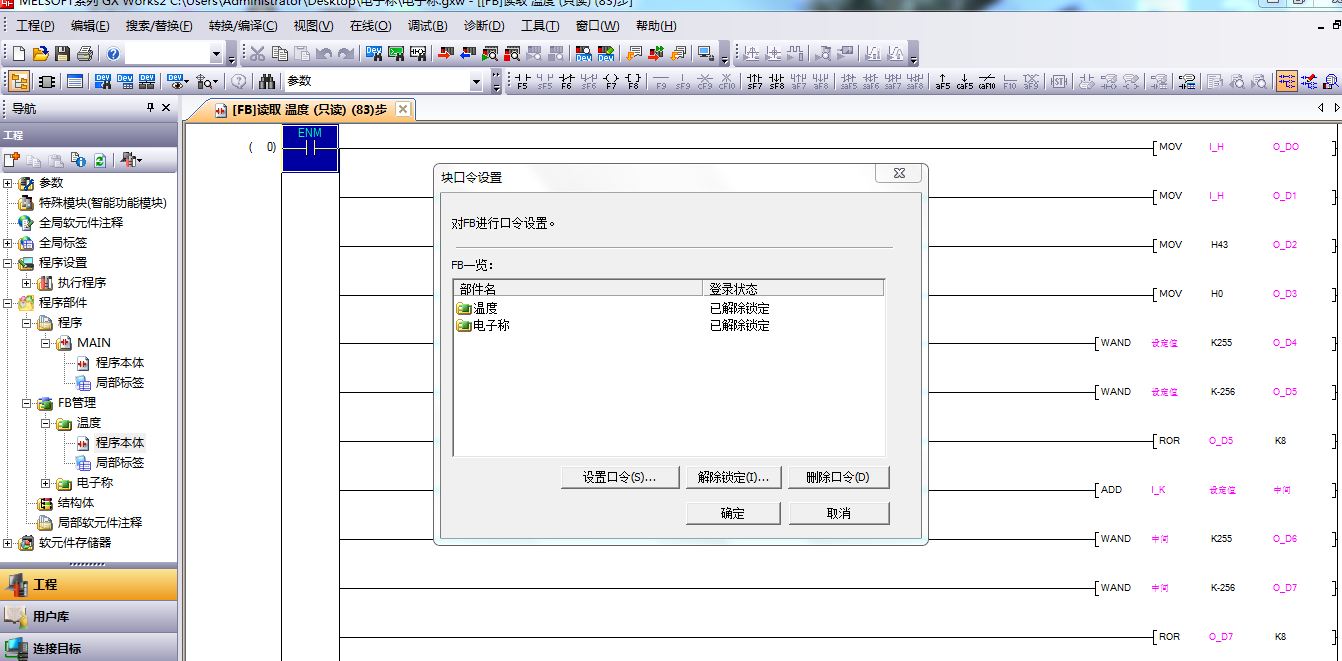
Task: Open the 在线(O) menu
Action: click(x=370, y=26)
